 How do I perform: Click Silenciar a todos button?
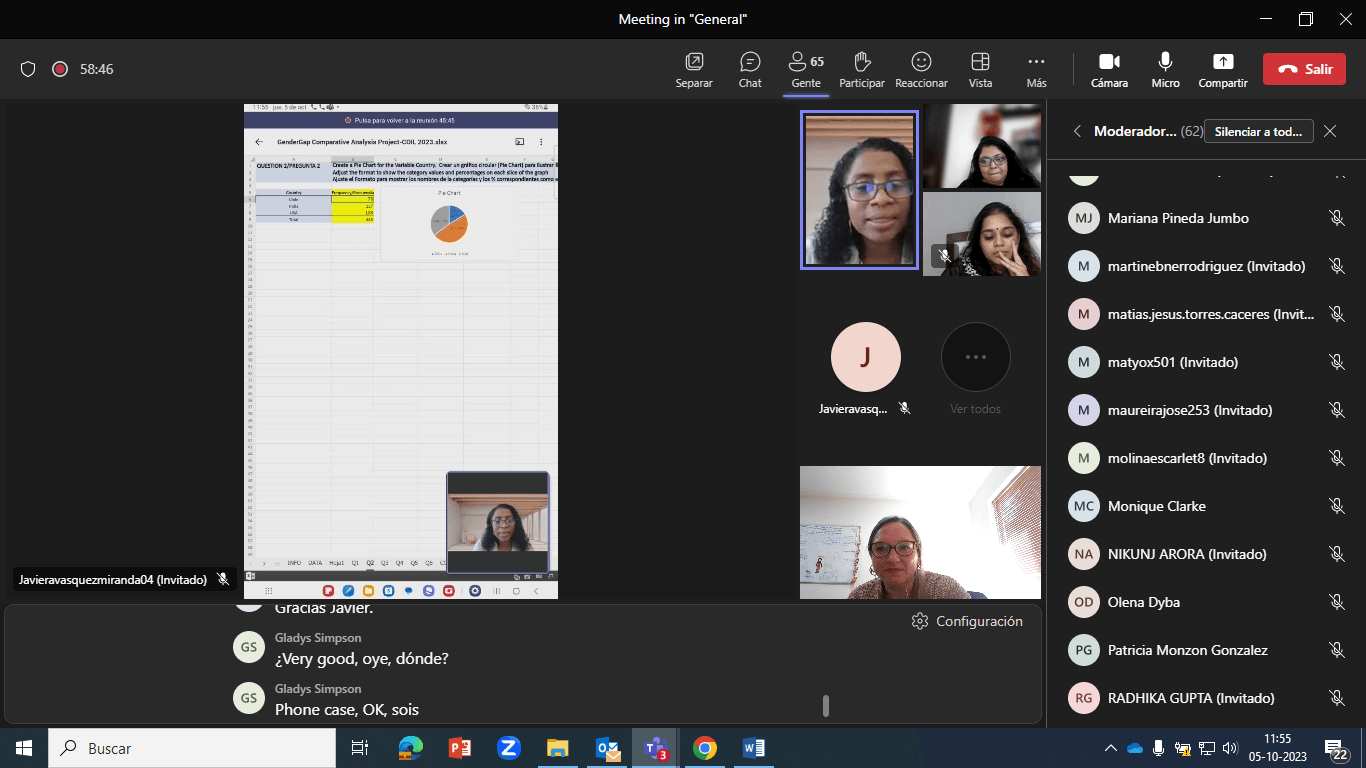pyautogui.click(x=1258, y=131)
